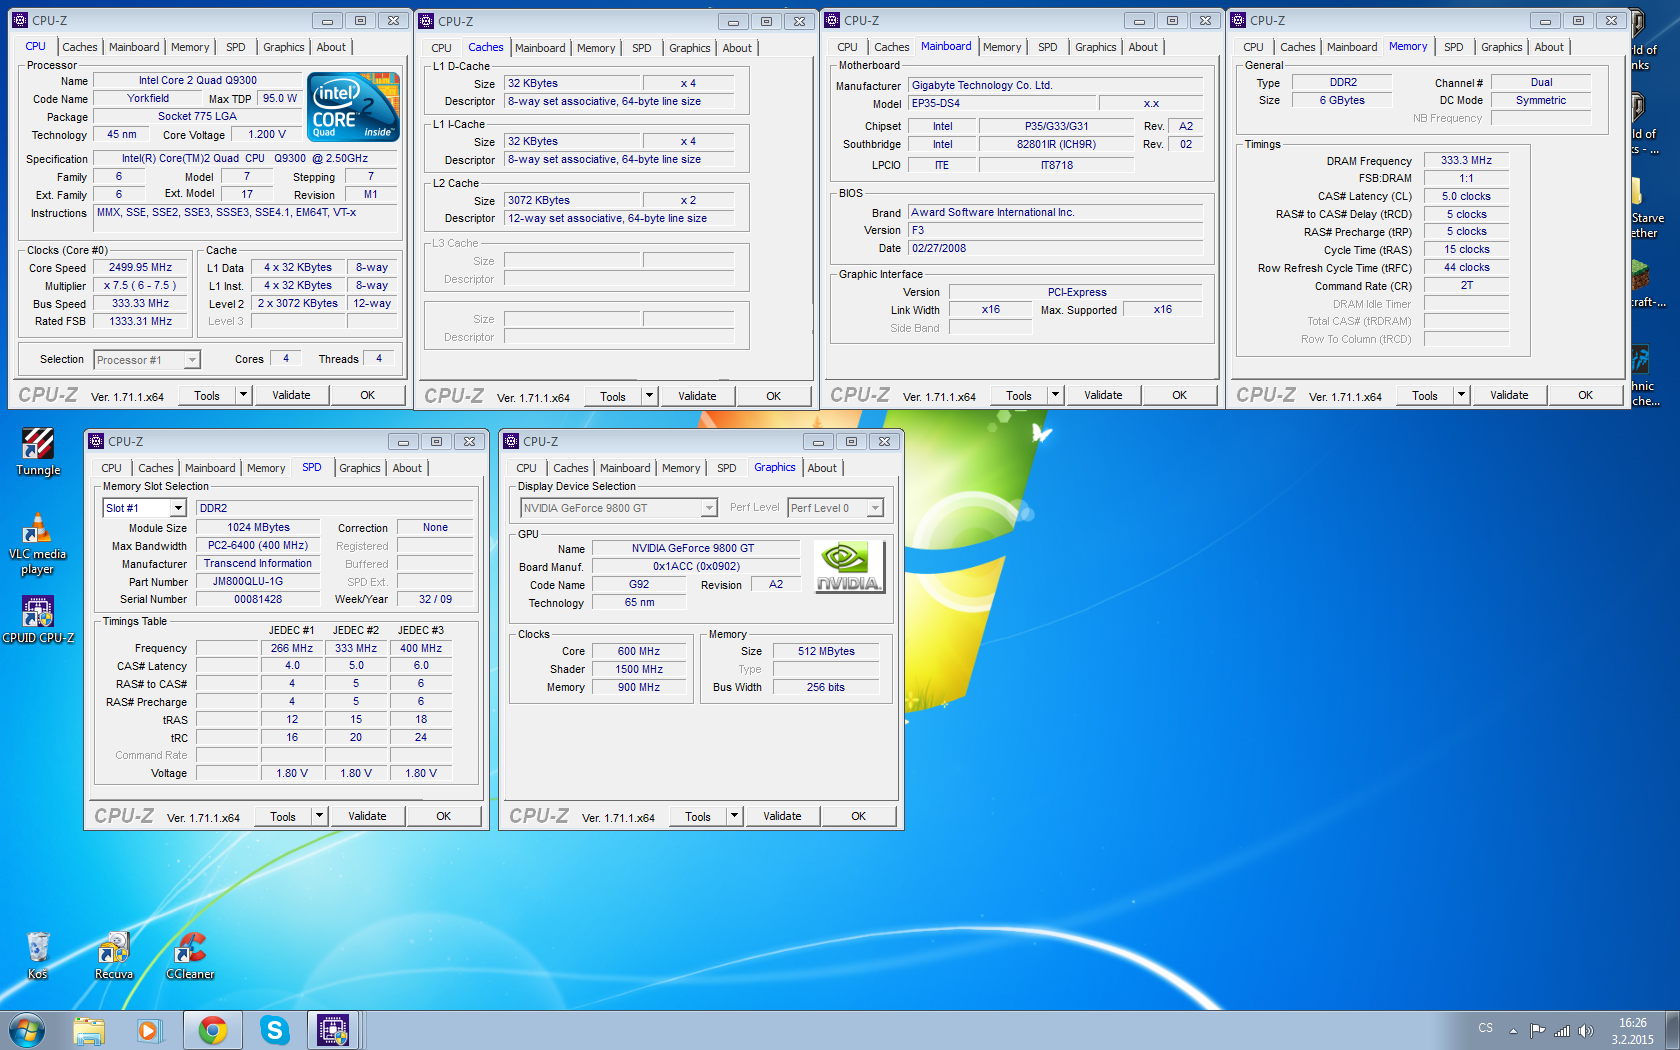Click Validate button in Memory window

[x=1509, y=395]
